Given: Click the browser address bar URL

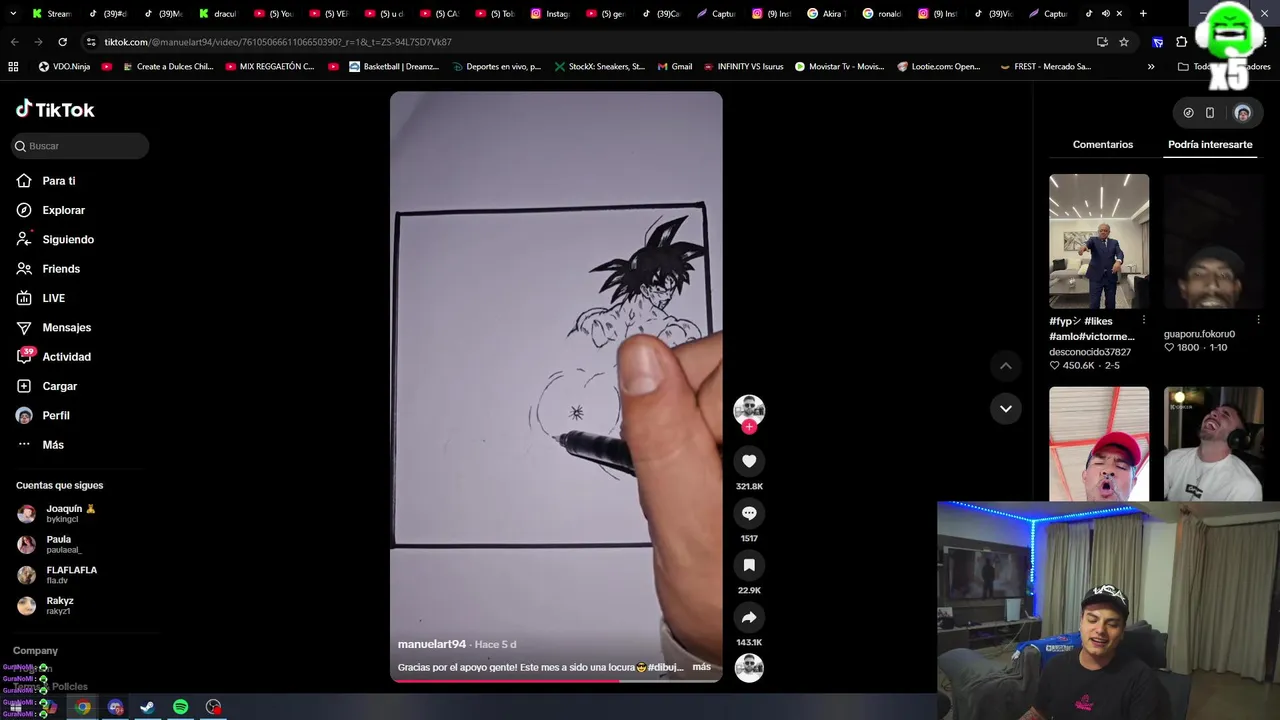Looking at the screenshot, I should (x=278, y=42).
